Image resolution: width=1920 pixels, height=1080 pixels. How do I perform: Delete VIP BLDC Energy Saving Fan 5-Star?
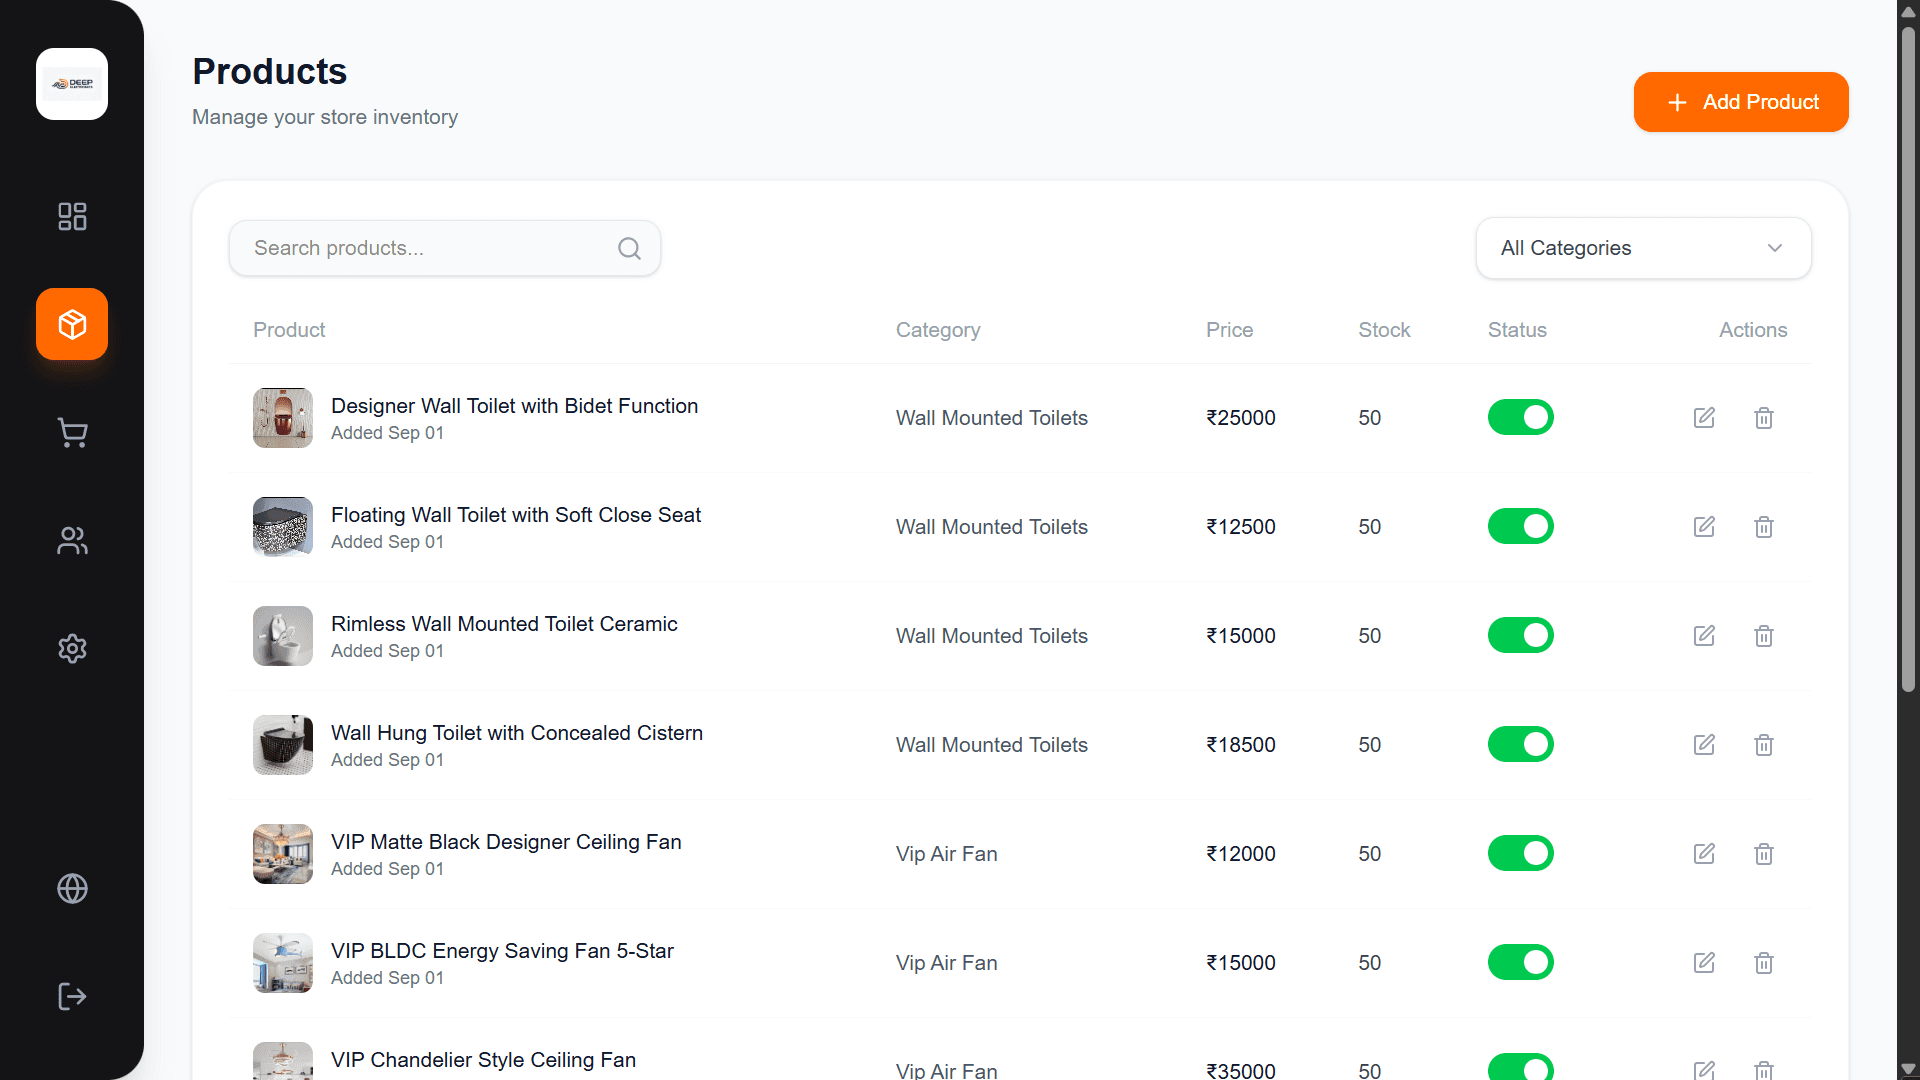[1764, 963]
